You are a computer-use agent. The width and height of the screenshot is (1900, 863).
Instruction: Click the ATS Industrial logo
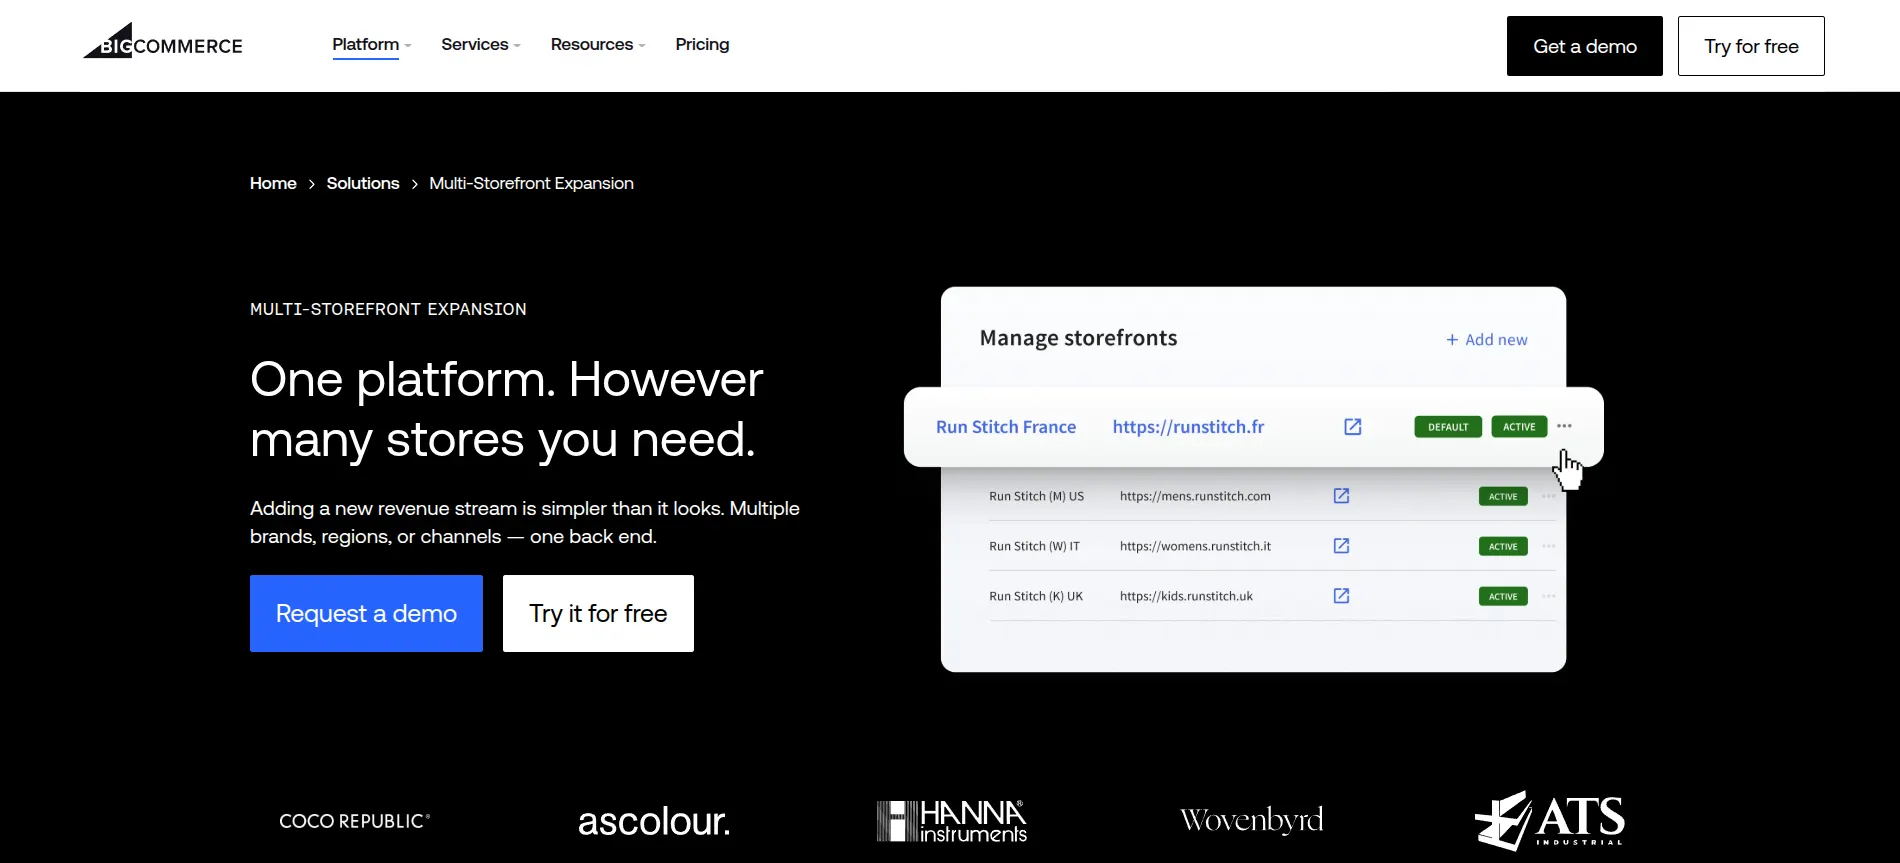tap(1550, 820)
